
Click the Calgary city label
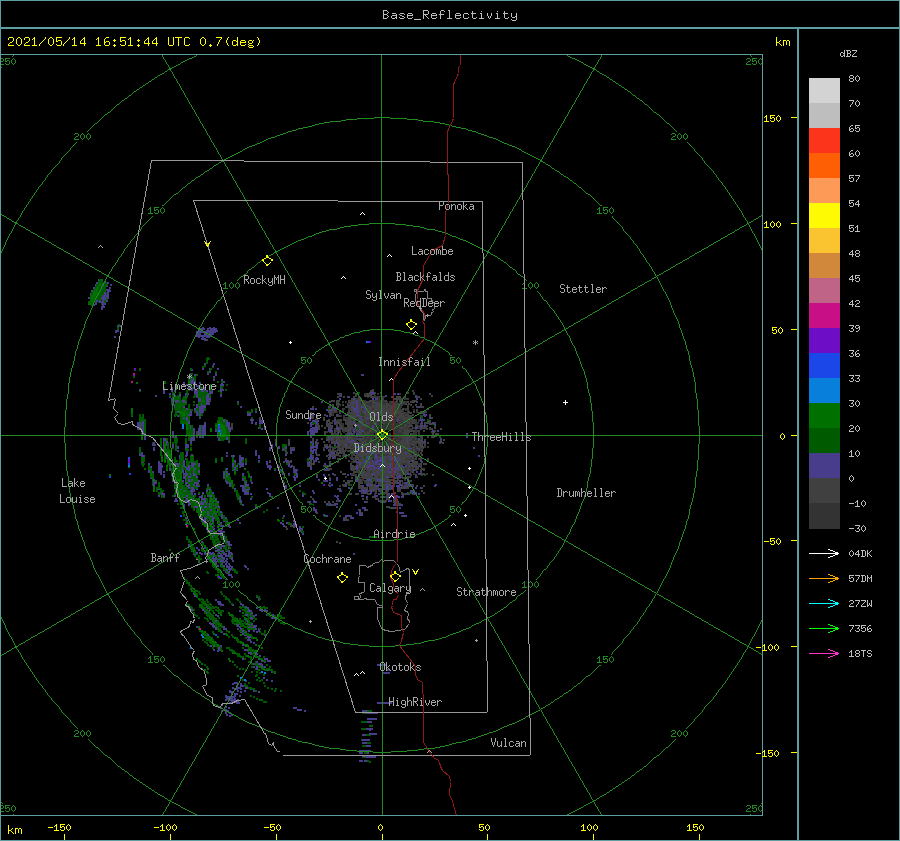390,588
